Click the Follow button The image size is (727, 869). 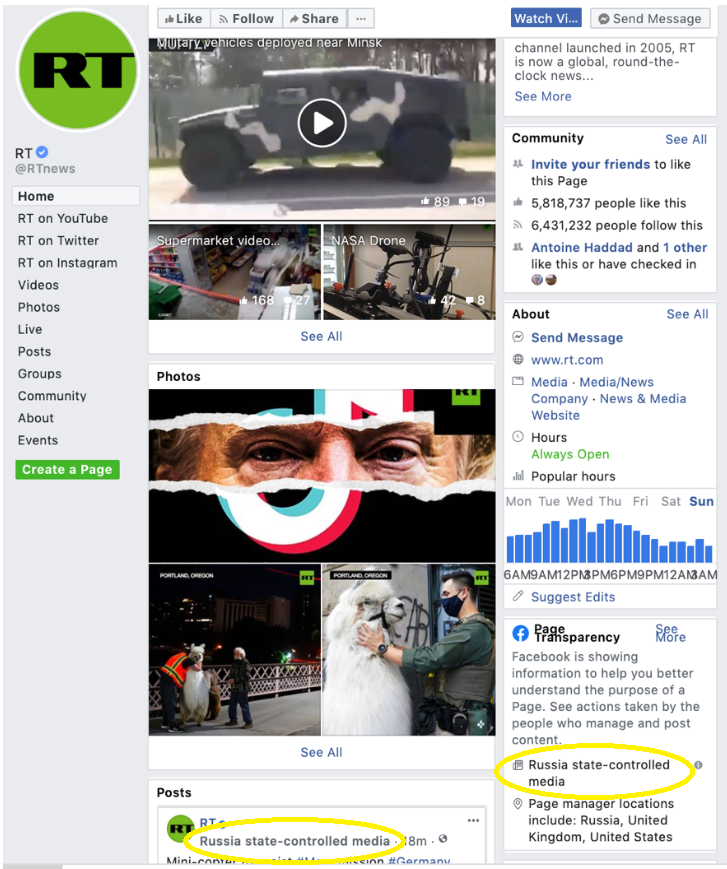coord(247,19)
